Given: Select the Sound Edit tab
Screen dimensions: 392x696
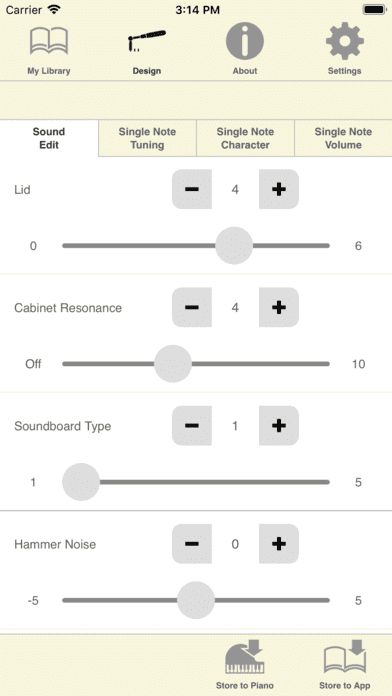Looking at the screenshot, I should tap(49, 138).
